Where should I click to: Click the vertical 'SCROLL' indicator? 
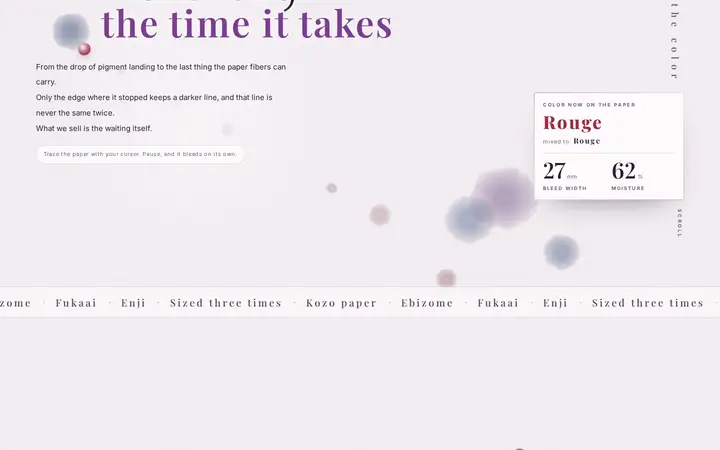[x=680, y=223]
